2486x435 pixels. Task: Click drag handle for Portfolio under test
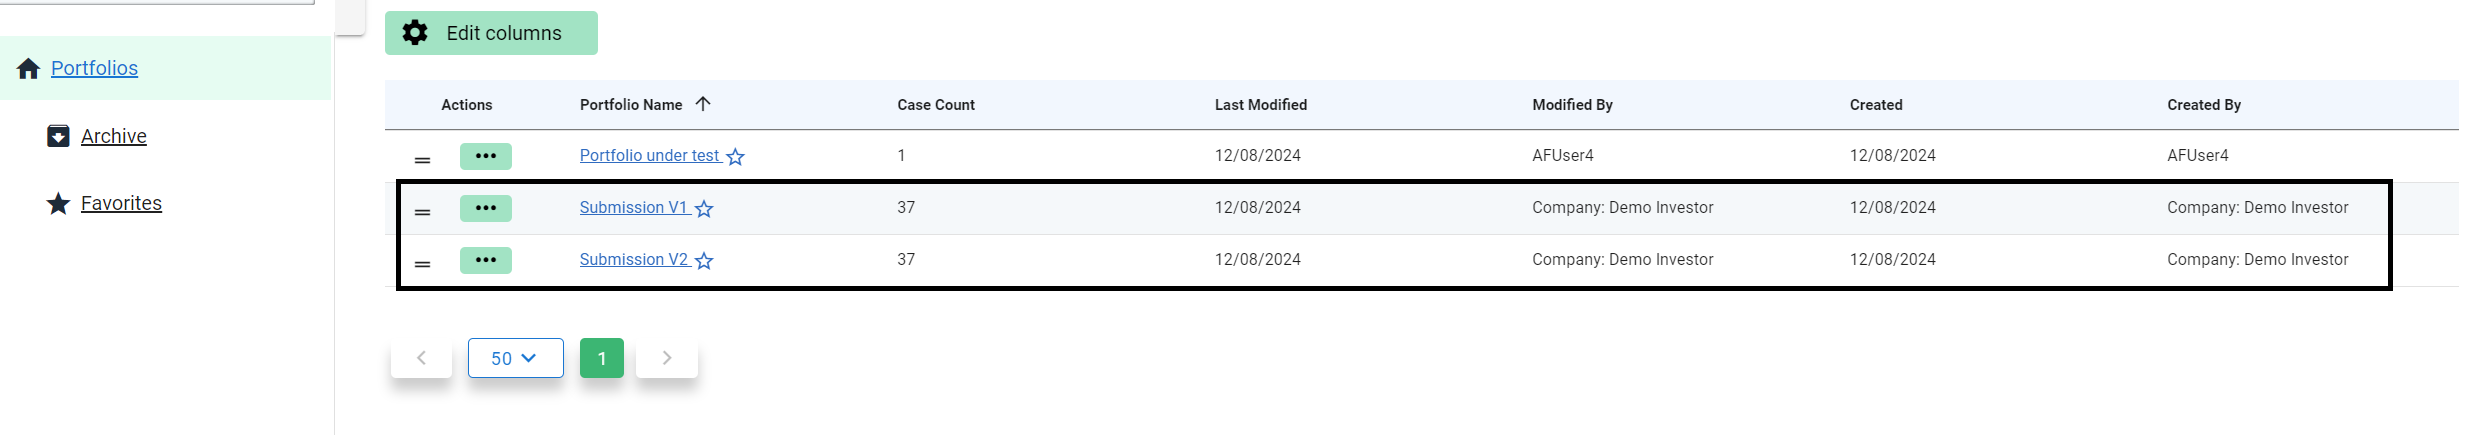click(423, 160)
